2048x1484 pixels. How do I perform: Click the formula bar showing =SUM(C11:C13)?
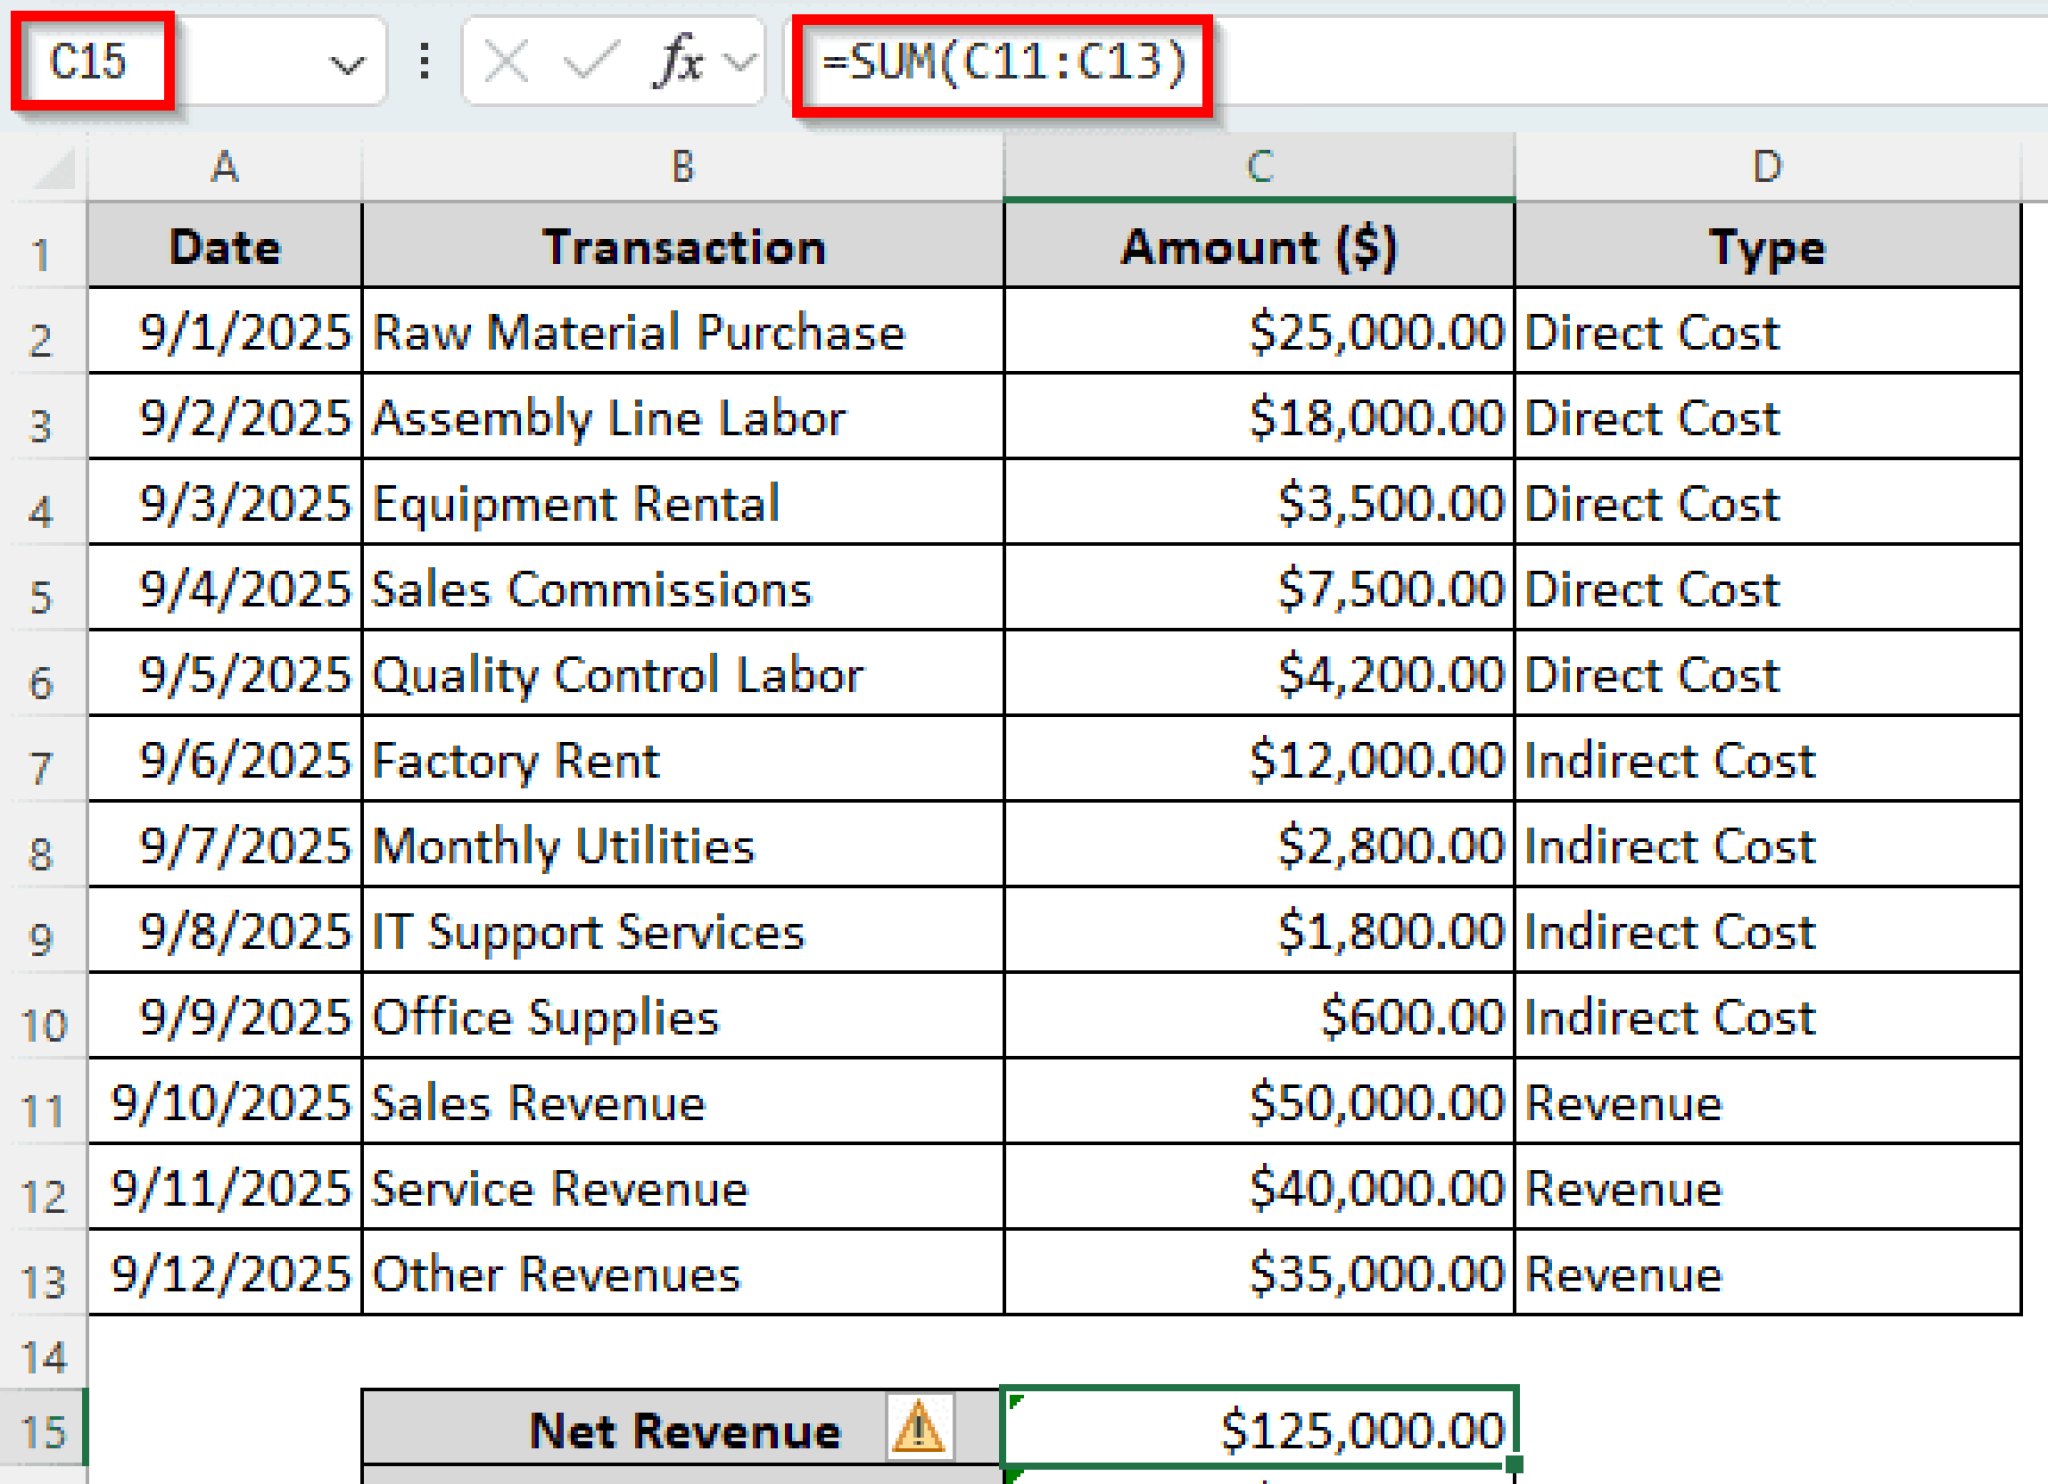pos(1000,62)
